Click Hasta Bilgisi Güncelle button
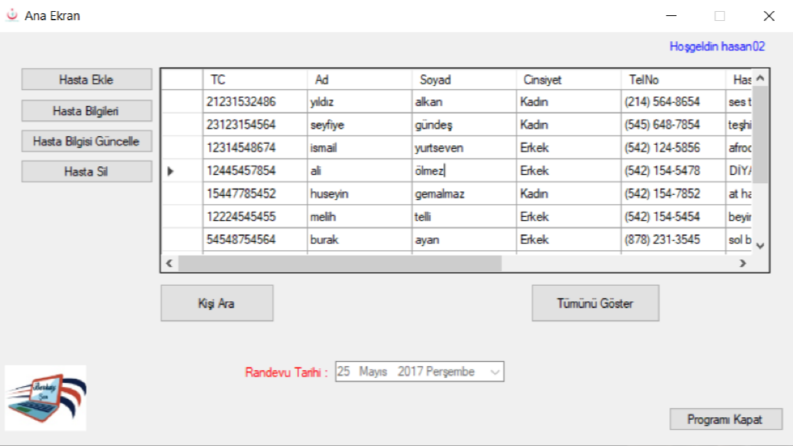Image resolution: width=793 pixels, height=446 pixels. [86, 141]
